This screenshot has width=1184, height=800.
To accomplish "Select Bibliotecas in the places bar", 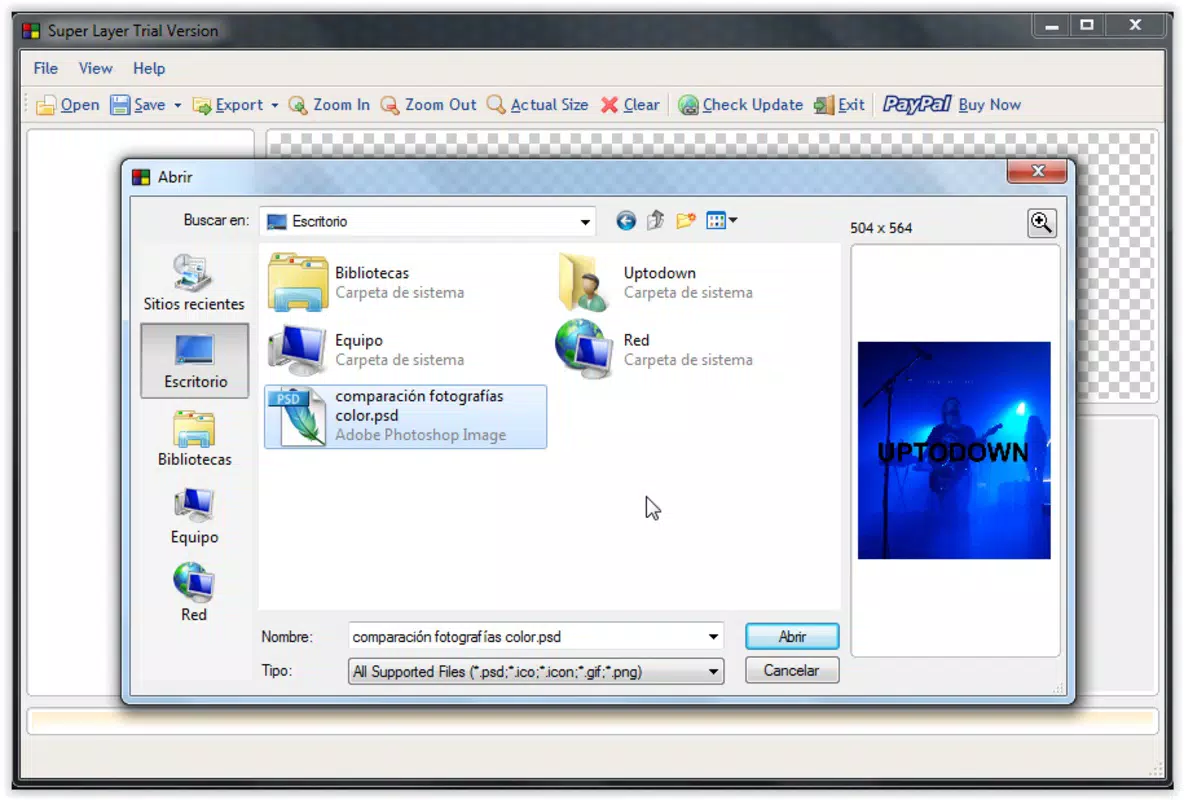I will pyautogui.click(x=194, y=438).
